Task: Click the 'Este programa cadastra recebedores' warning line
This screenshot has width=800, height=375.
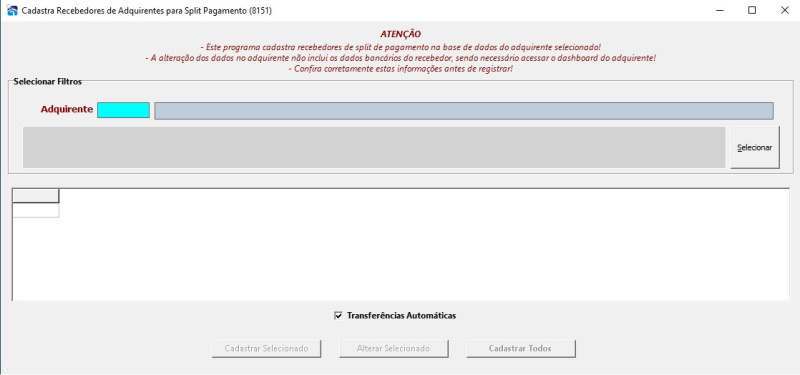Action: coord(401,46)
